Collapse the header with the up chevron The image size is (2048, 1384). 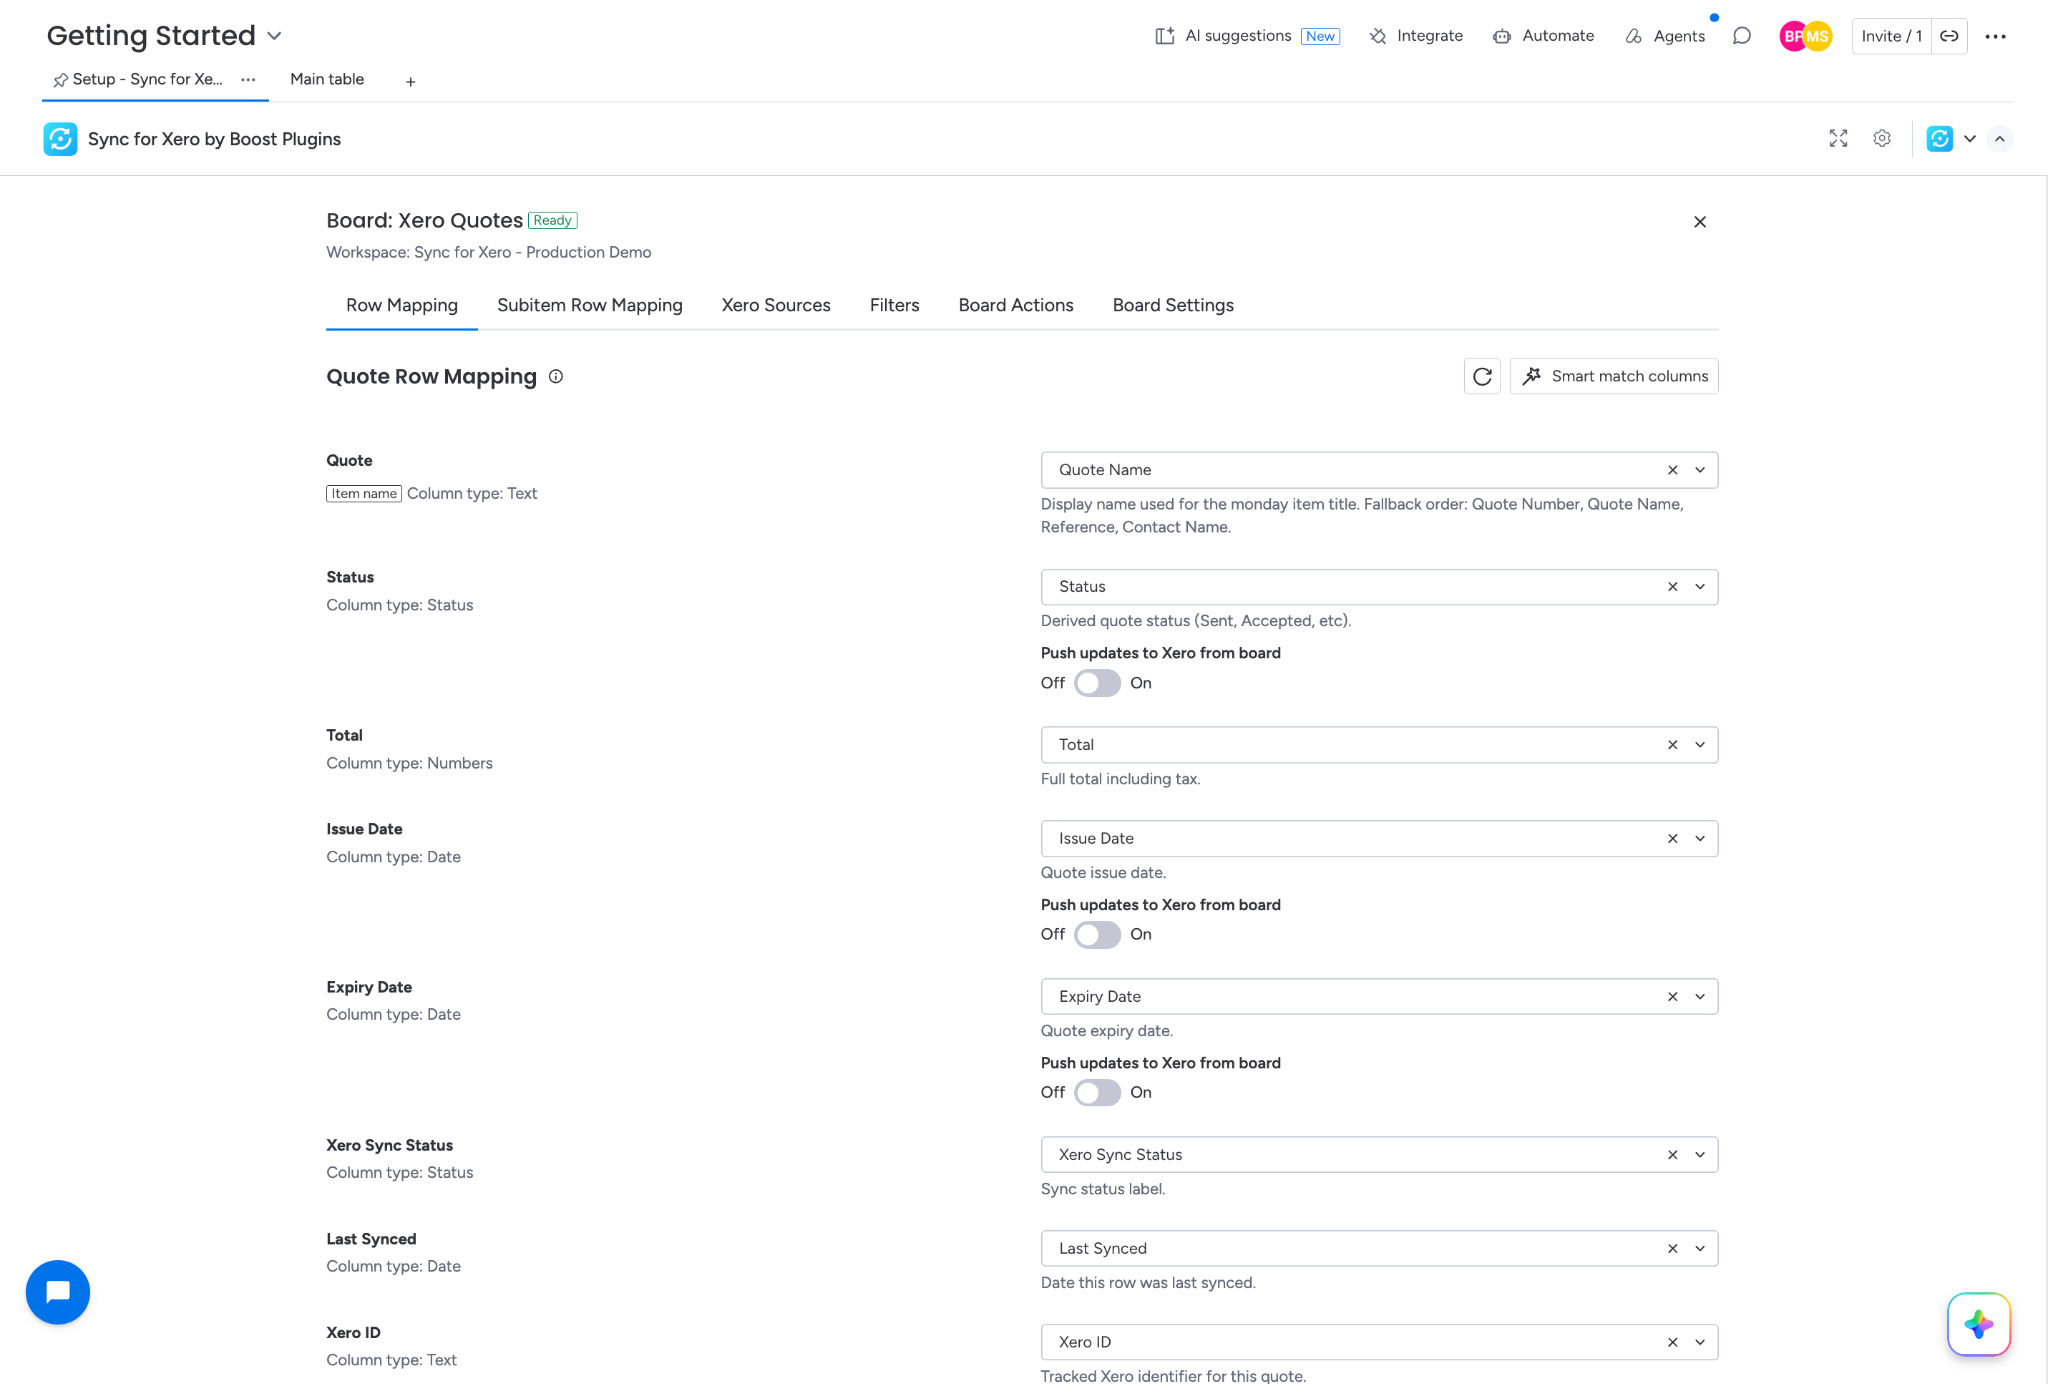tap(2000, 139)
